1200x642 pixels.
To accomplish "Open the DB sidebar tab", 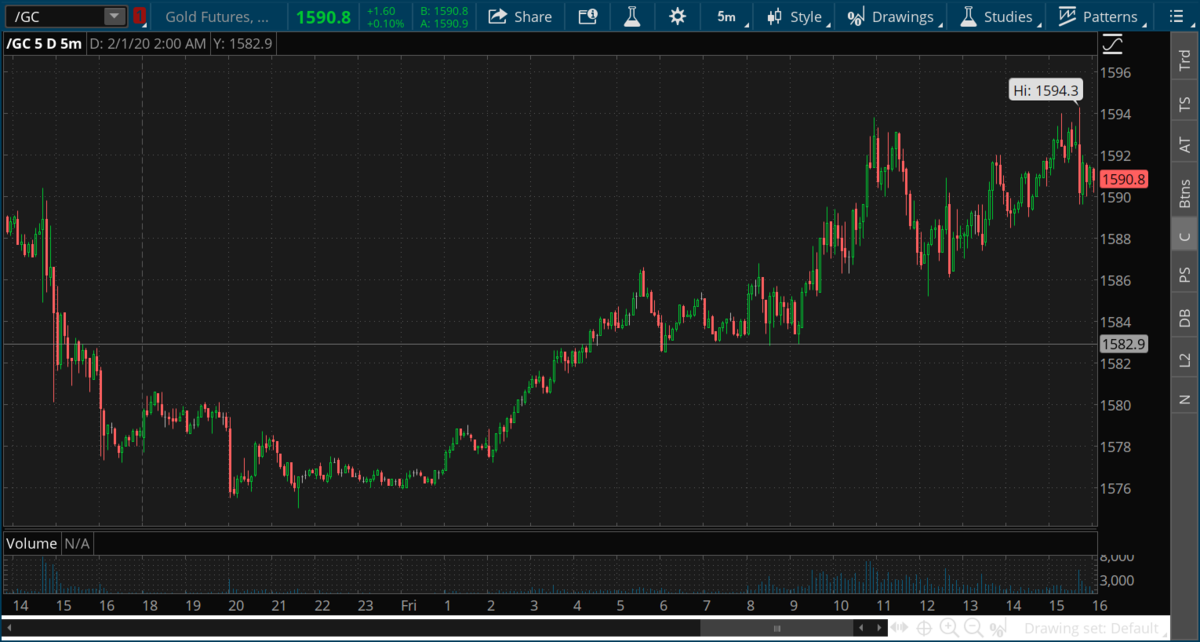I will tap(1184, 317).
